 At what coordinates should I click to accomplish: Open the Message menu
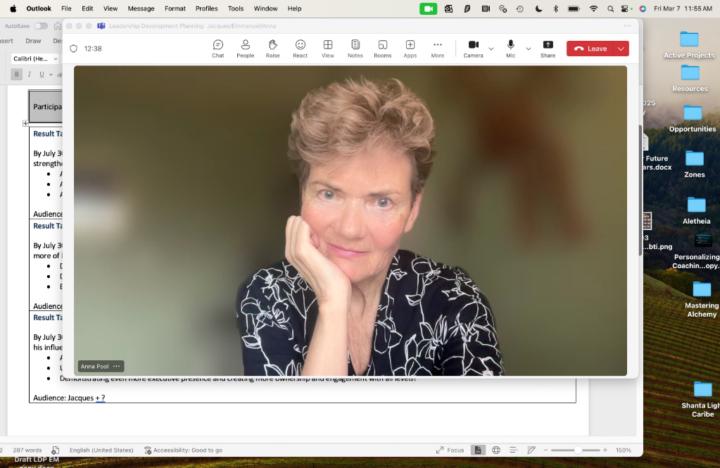[x=141, y=8]
